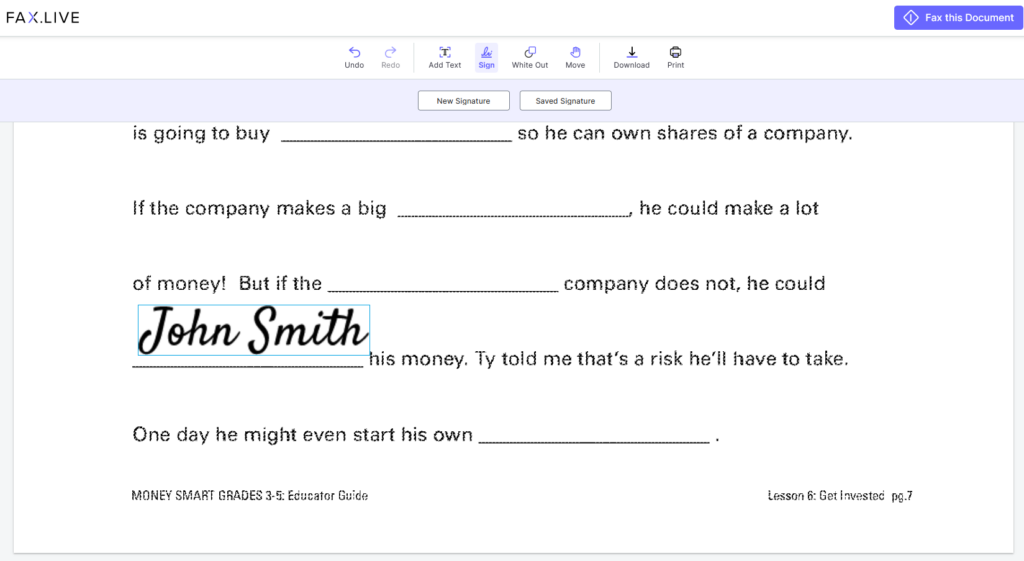This screenshot has width=1024, height=561.
Task: Click Fax this Document button
Action: pos(958,18)
